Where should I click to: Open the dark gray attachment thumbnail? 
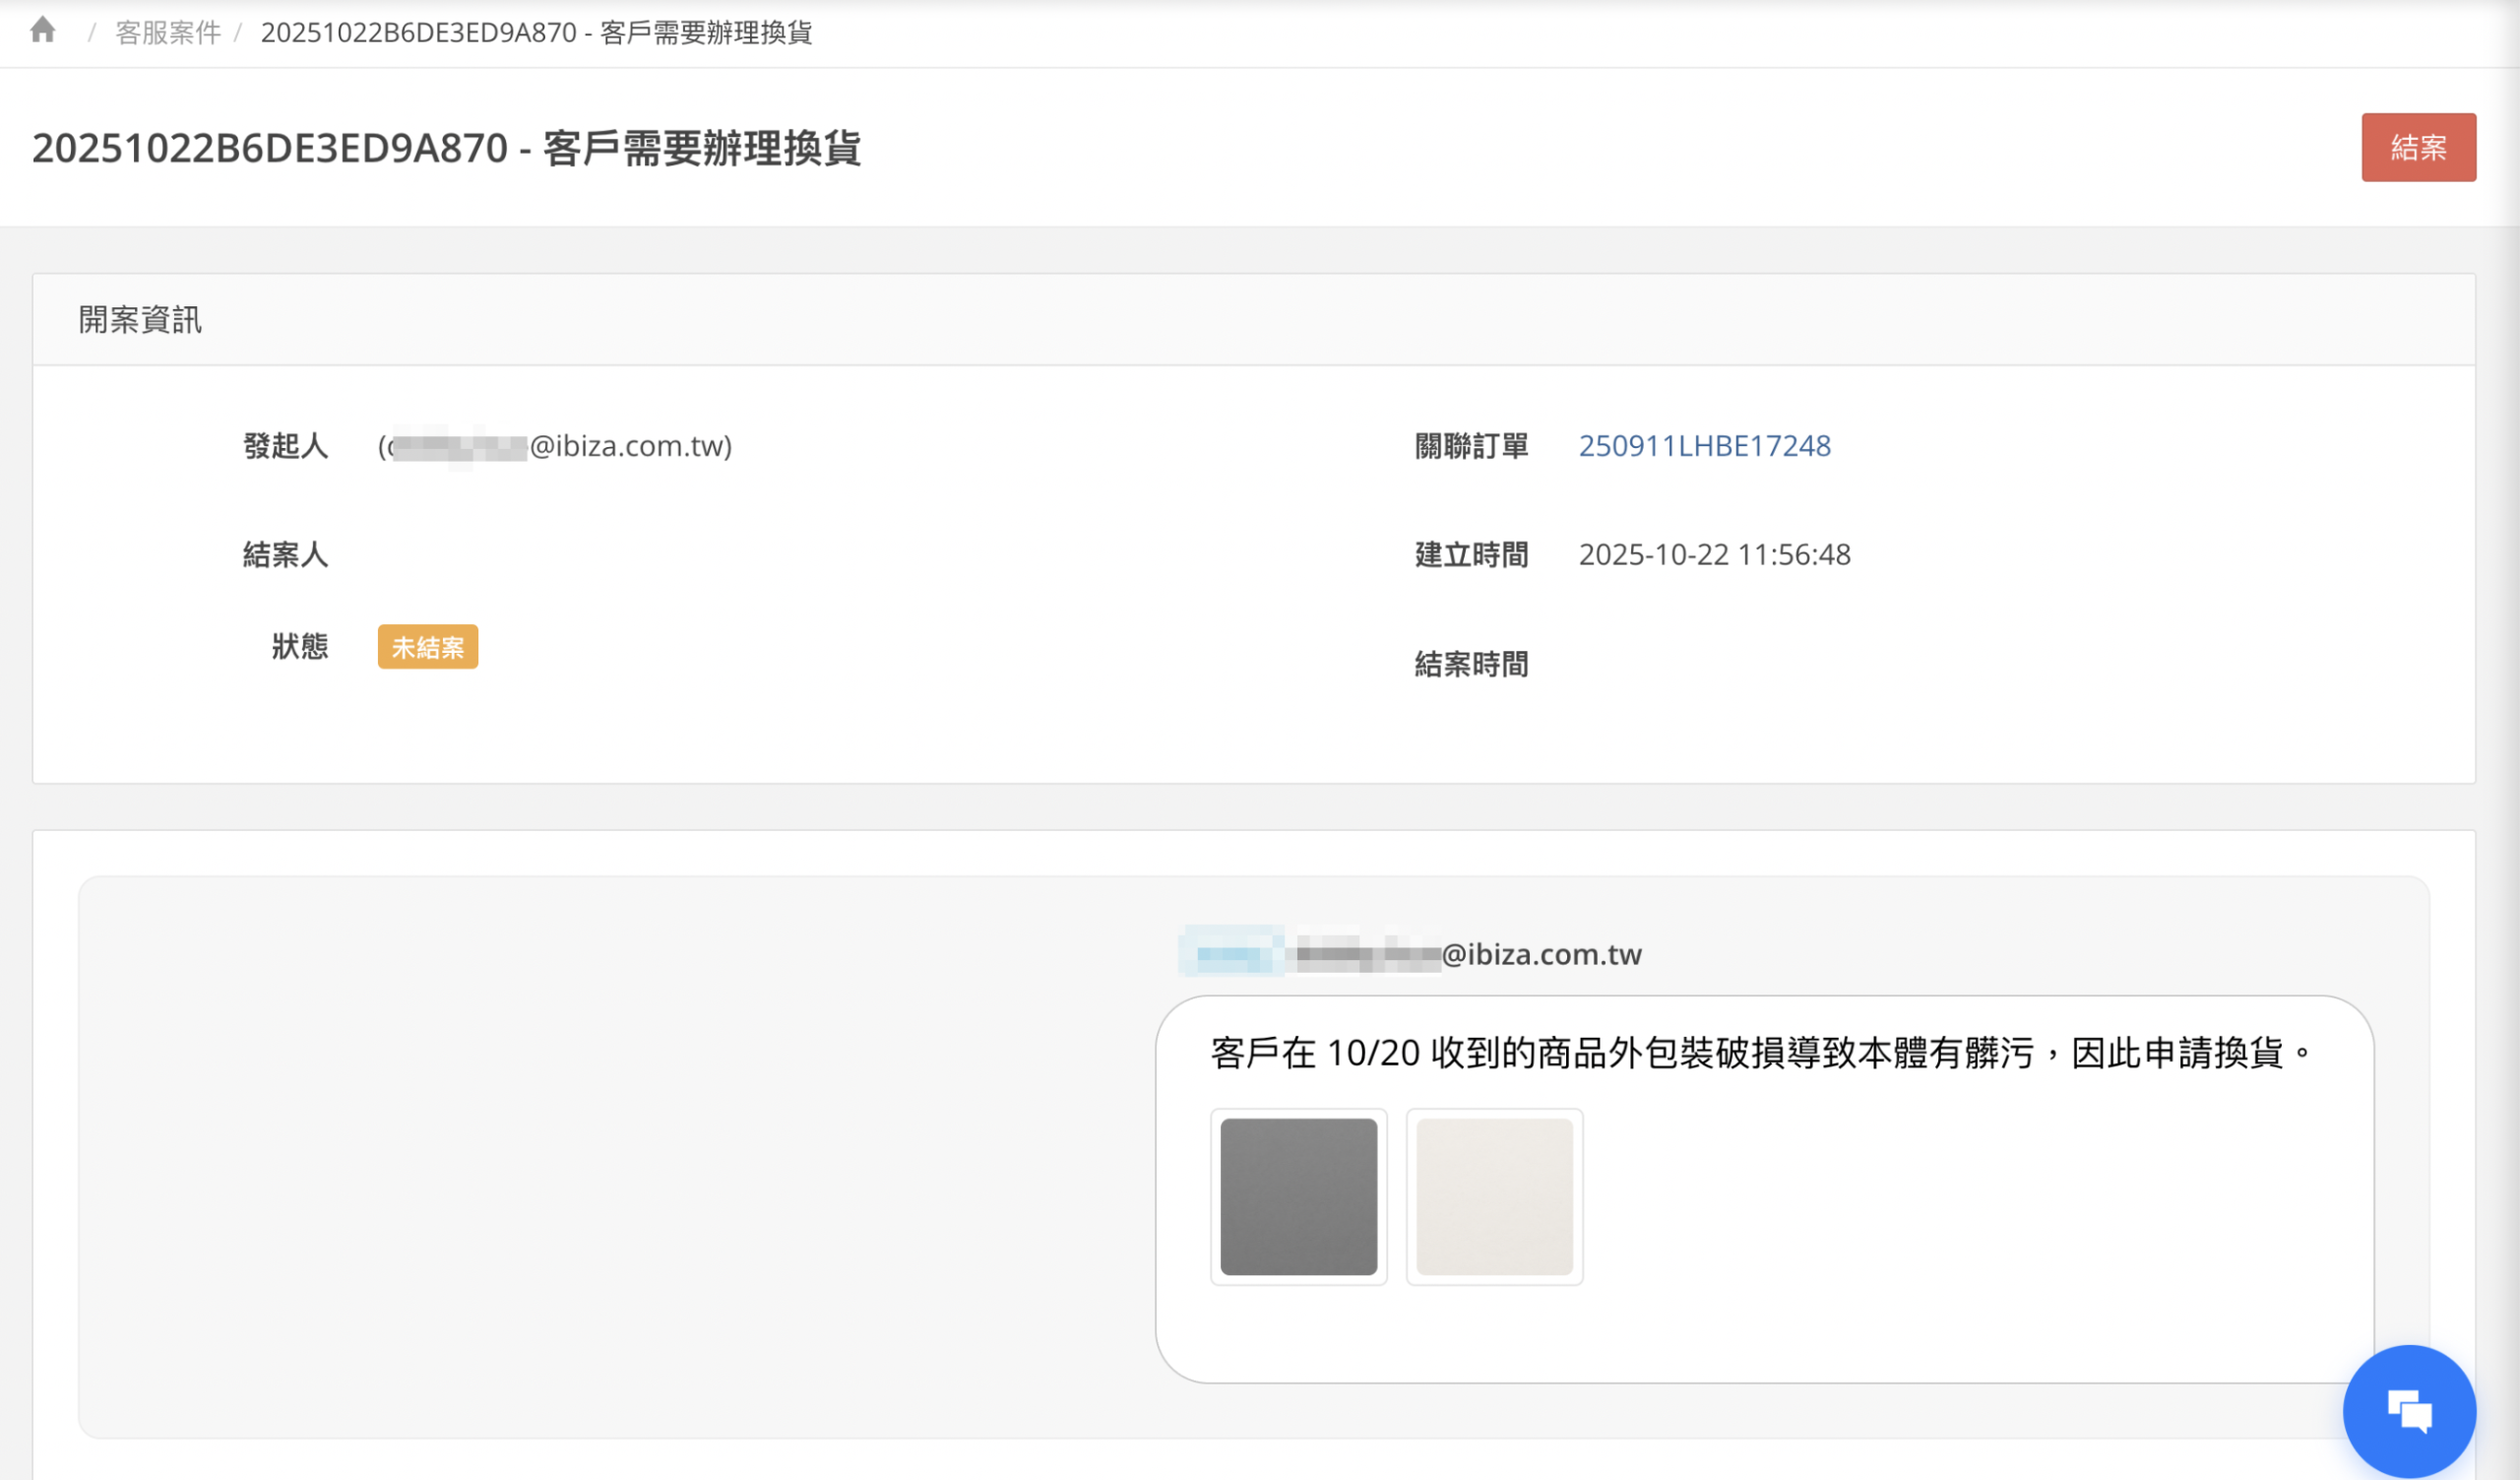pos(1298,1196)
